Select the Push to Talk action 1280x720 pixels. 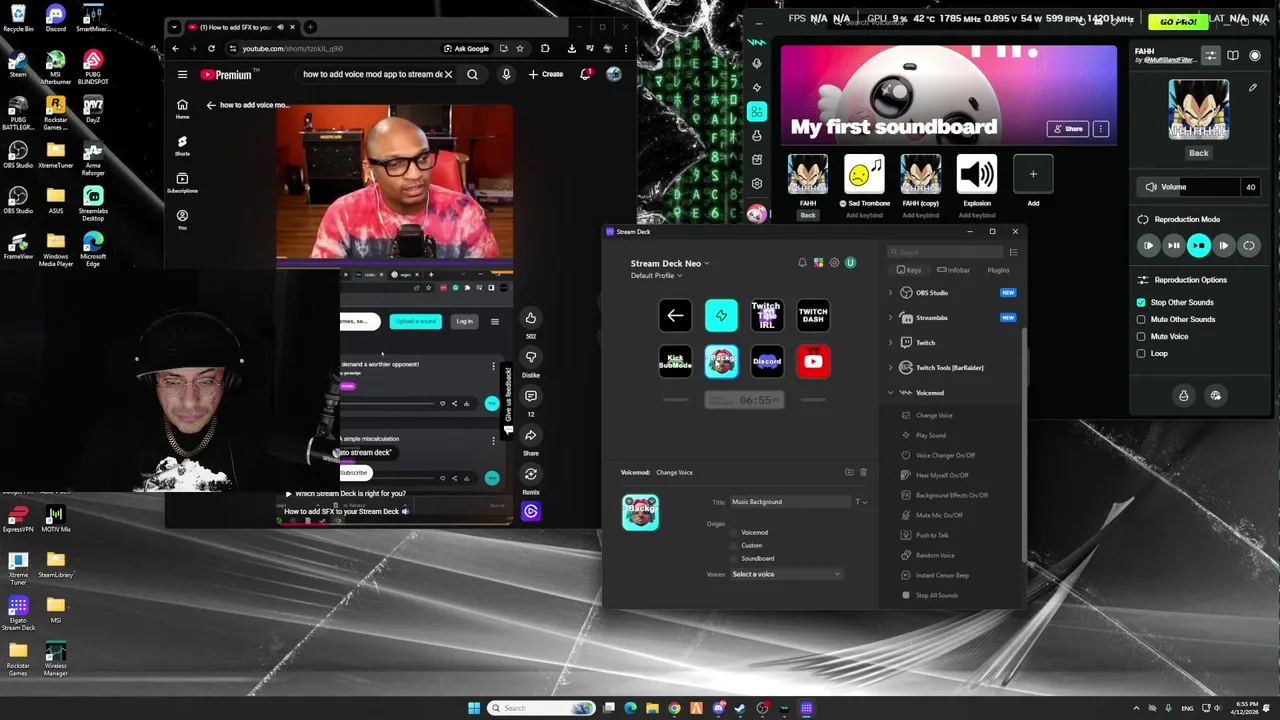pos(932,535)
